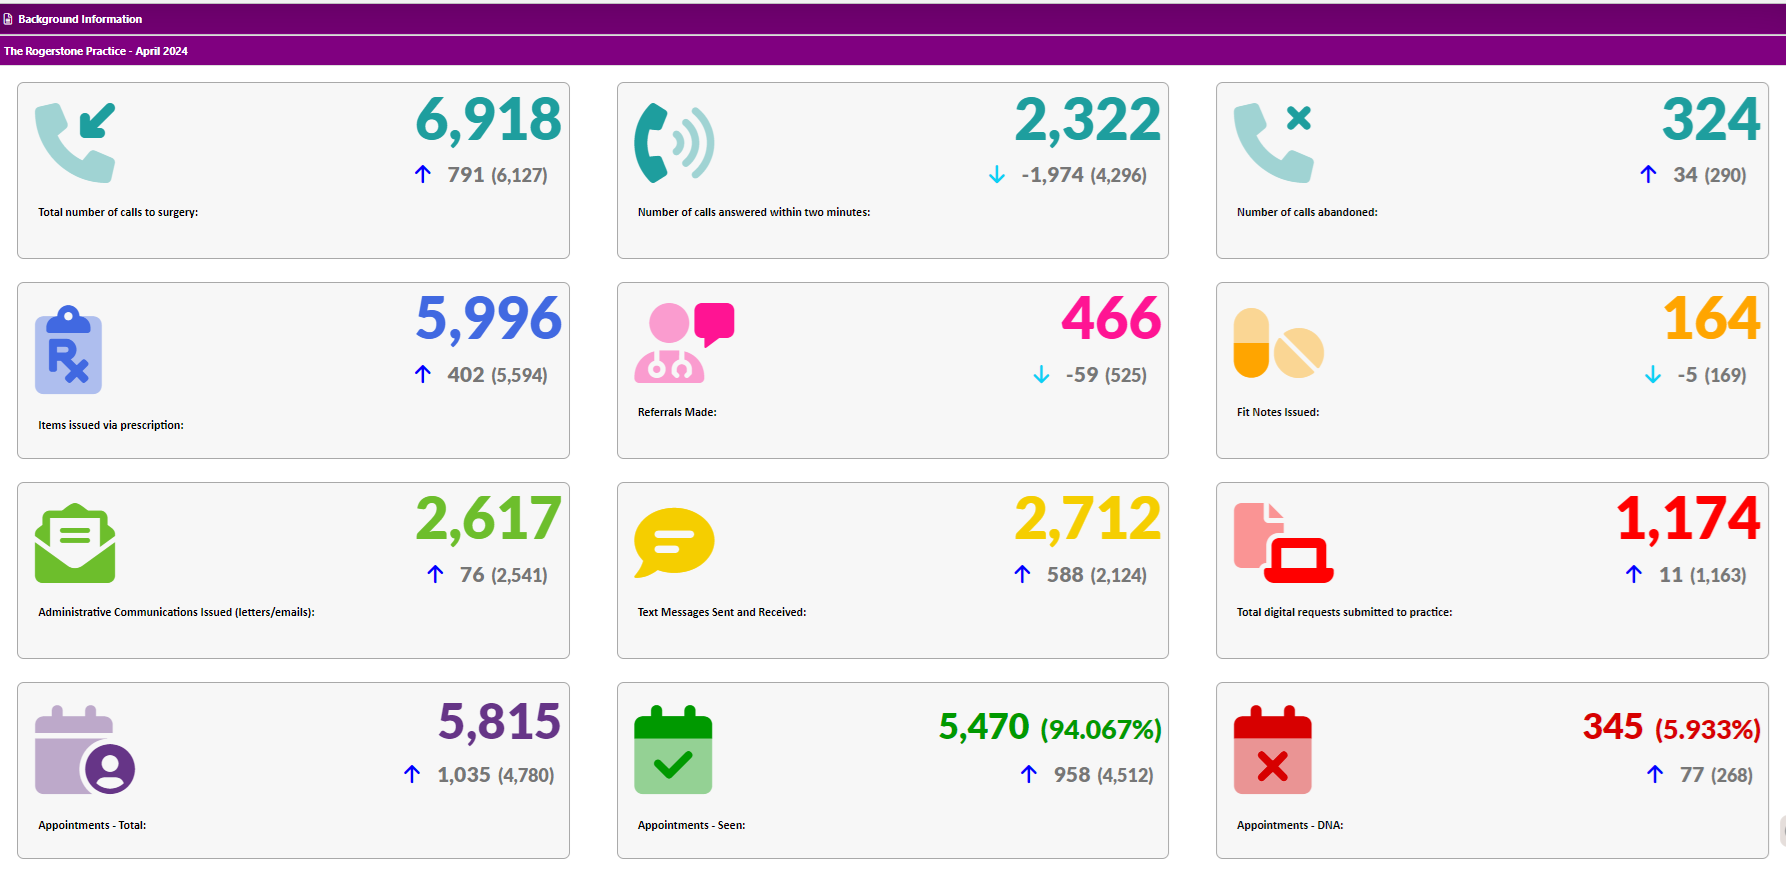Click the 6,918 total calls value
This screenshot has width=1786, height=874.
488,121
